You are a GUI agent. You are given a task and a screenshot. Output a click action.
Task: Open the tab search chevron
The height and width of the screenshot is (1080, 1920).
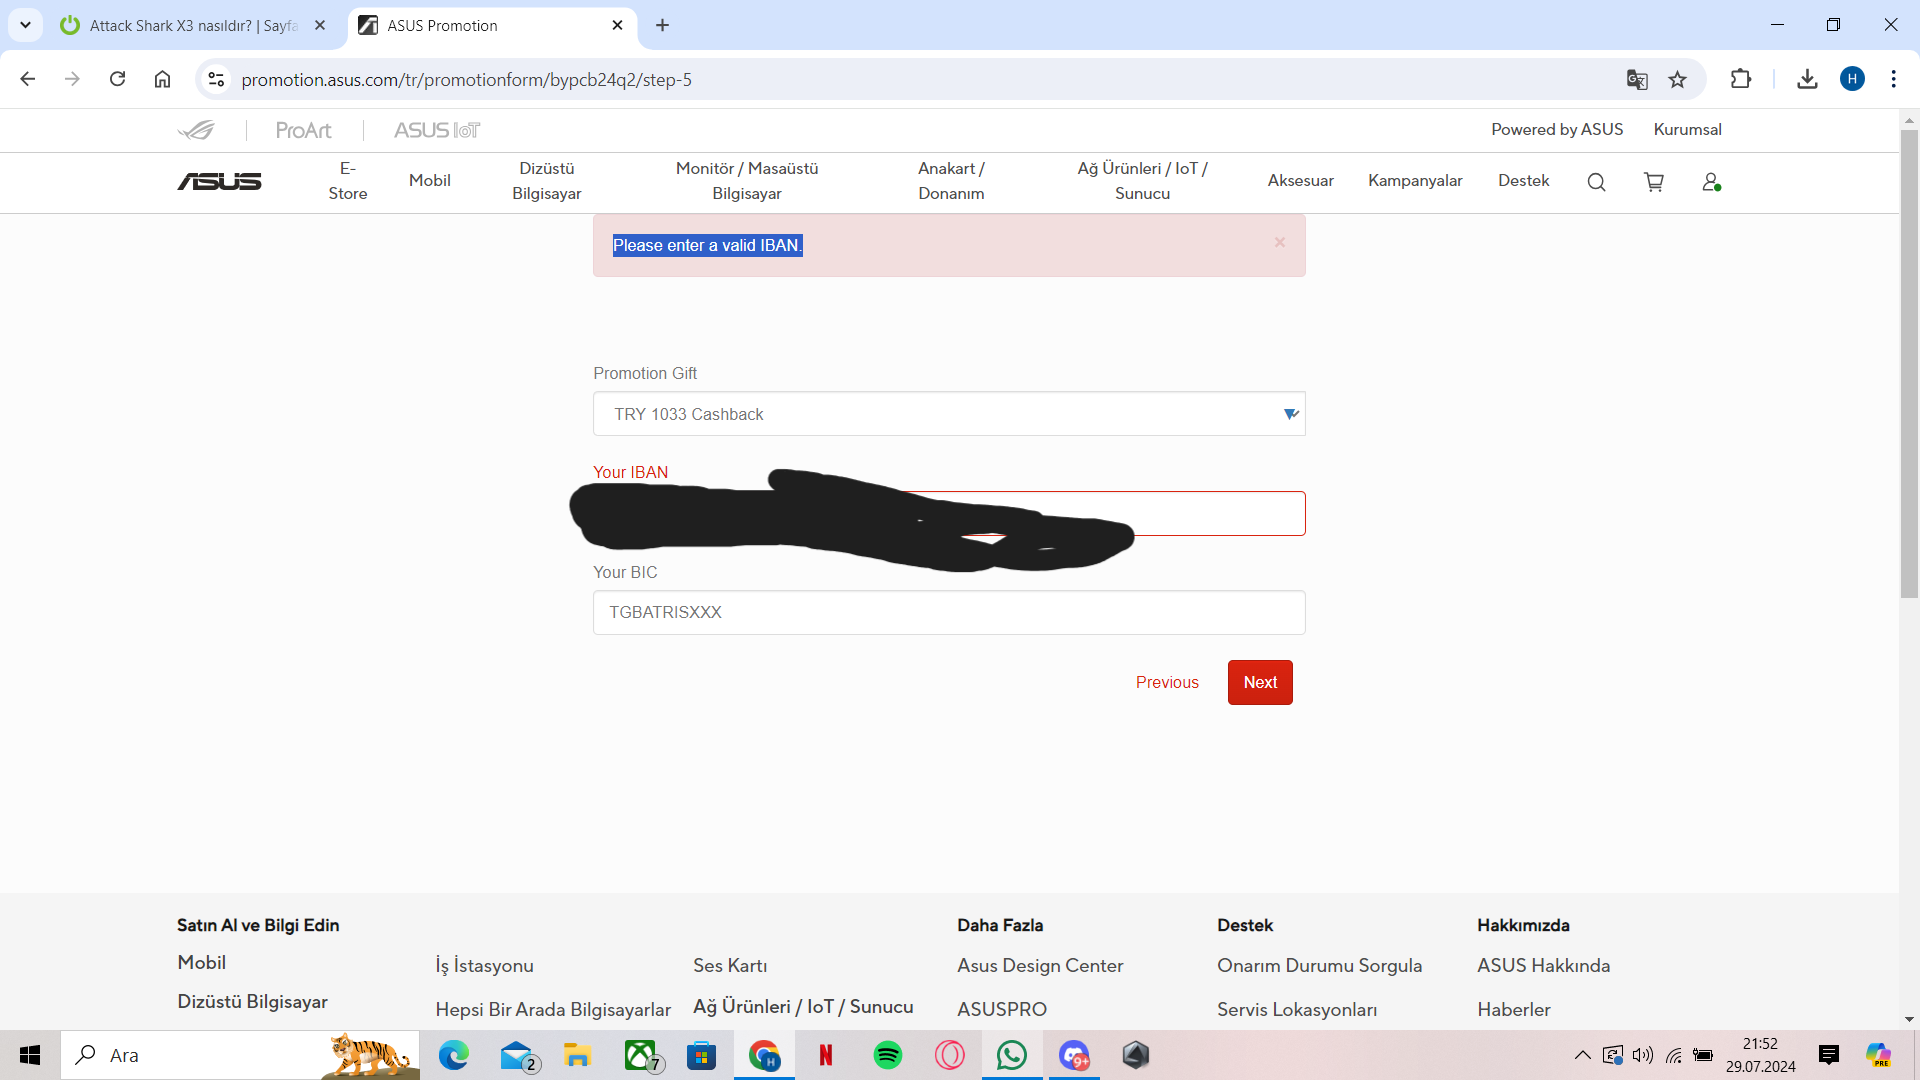point(25,25)
